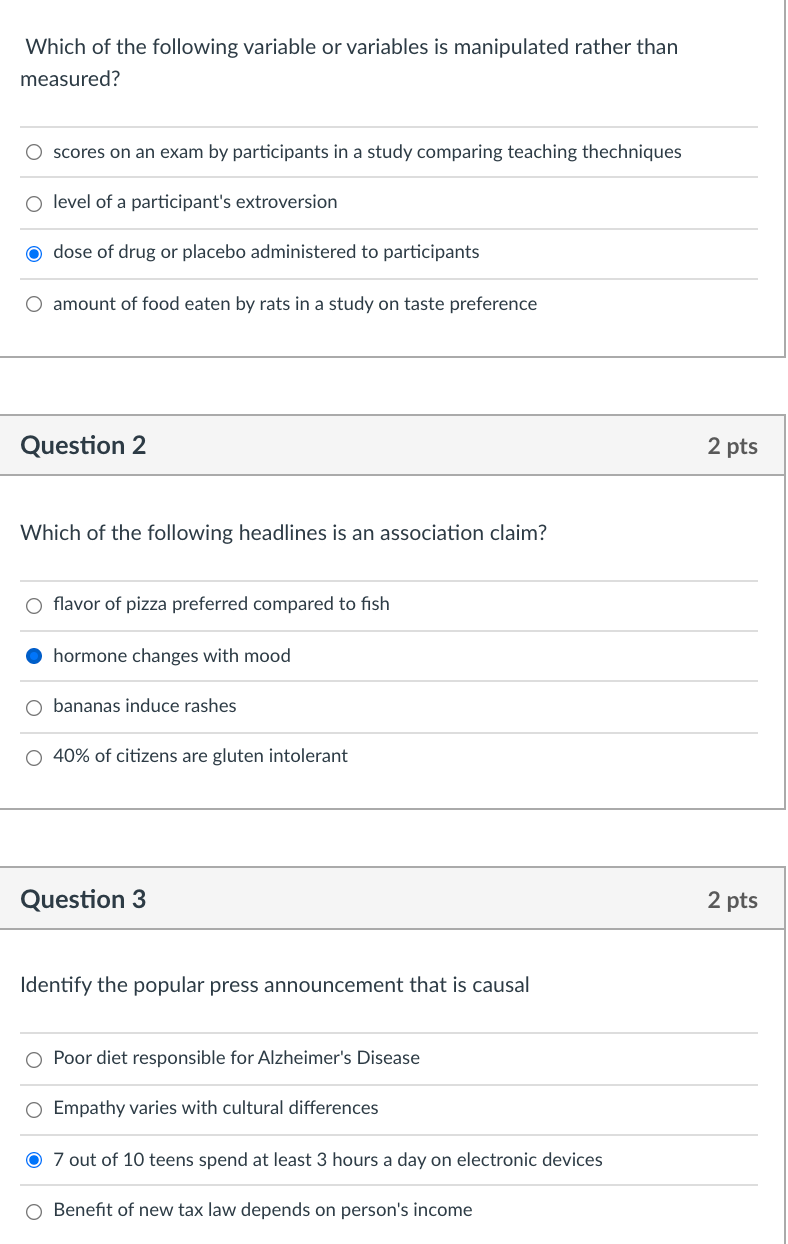Image resolution: width=788 pixels, height=1244 pixels.
Task: Click the Question 2 header
Action: pyautogui.click(x=83, y=445)
